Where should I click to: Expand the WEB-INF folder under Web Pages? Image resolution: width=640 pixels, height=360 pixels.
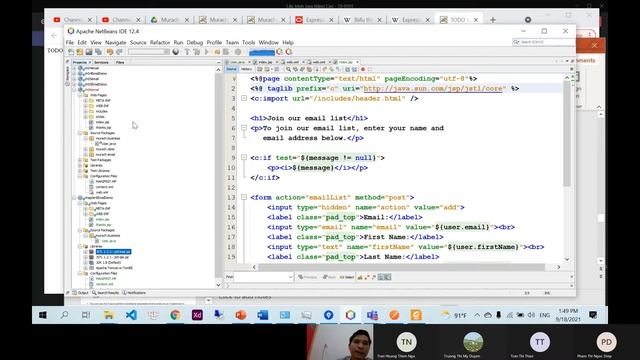point(86,106)
